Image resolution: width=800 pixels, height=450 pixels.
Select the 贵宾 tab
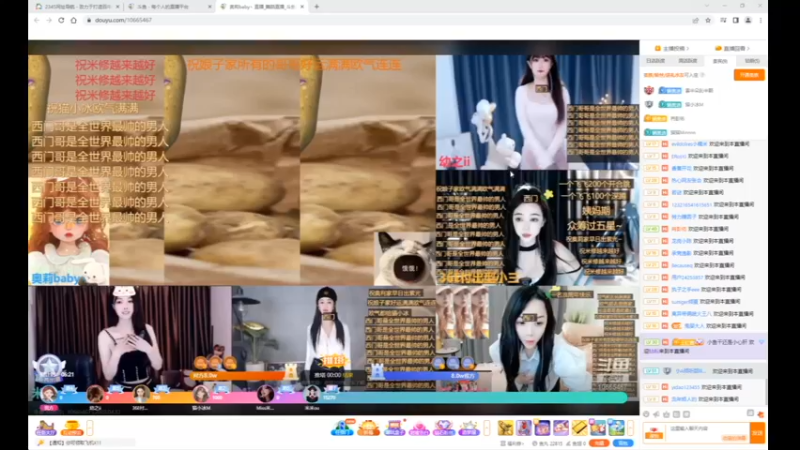(720, 61)
